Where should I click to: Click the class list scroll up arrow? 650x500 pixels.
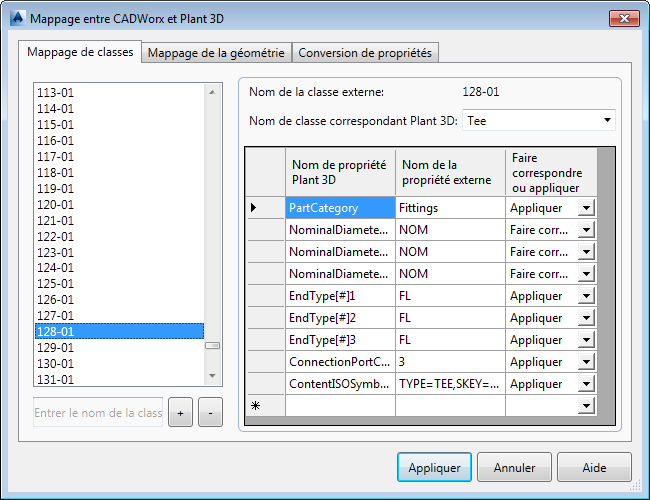point(212,92)
